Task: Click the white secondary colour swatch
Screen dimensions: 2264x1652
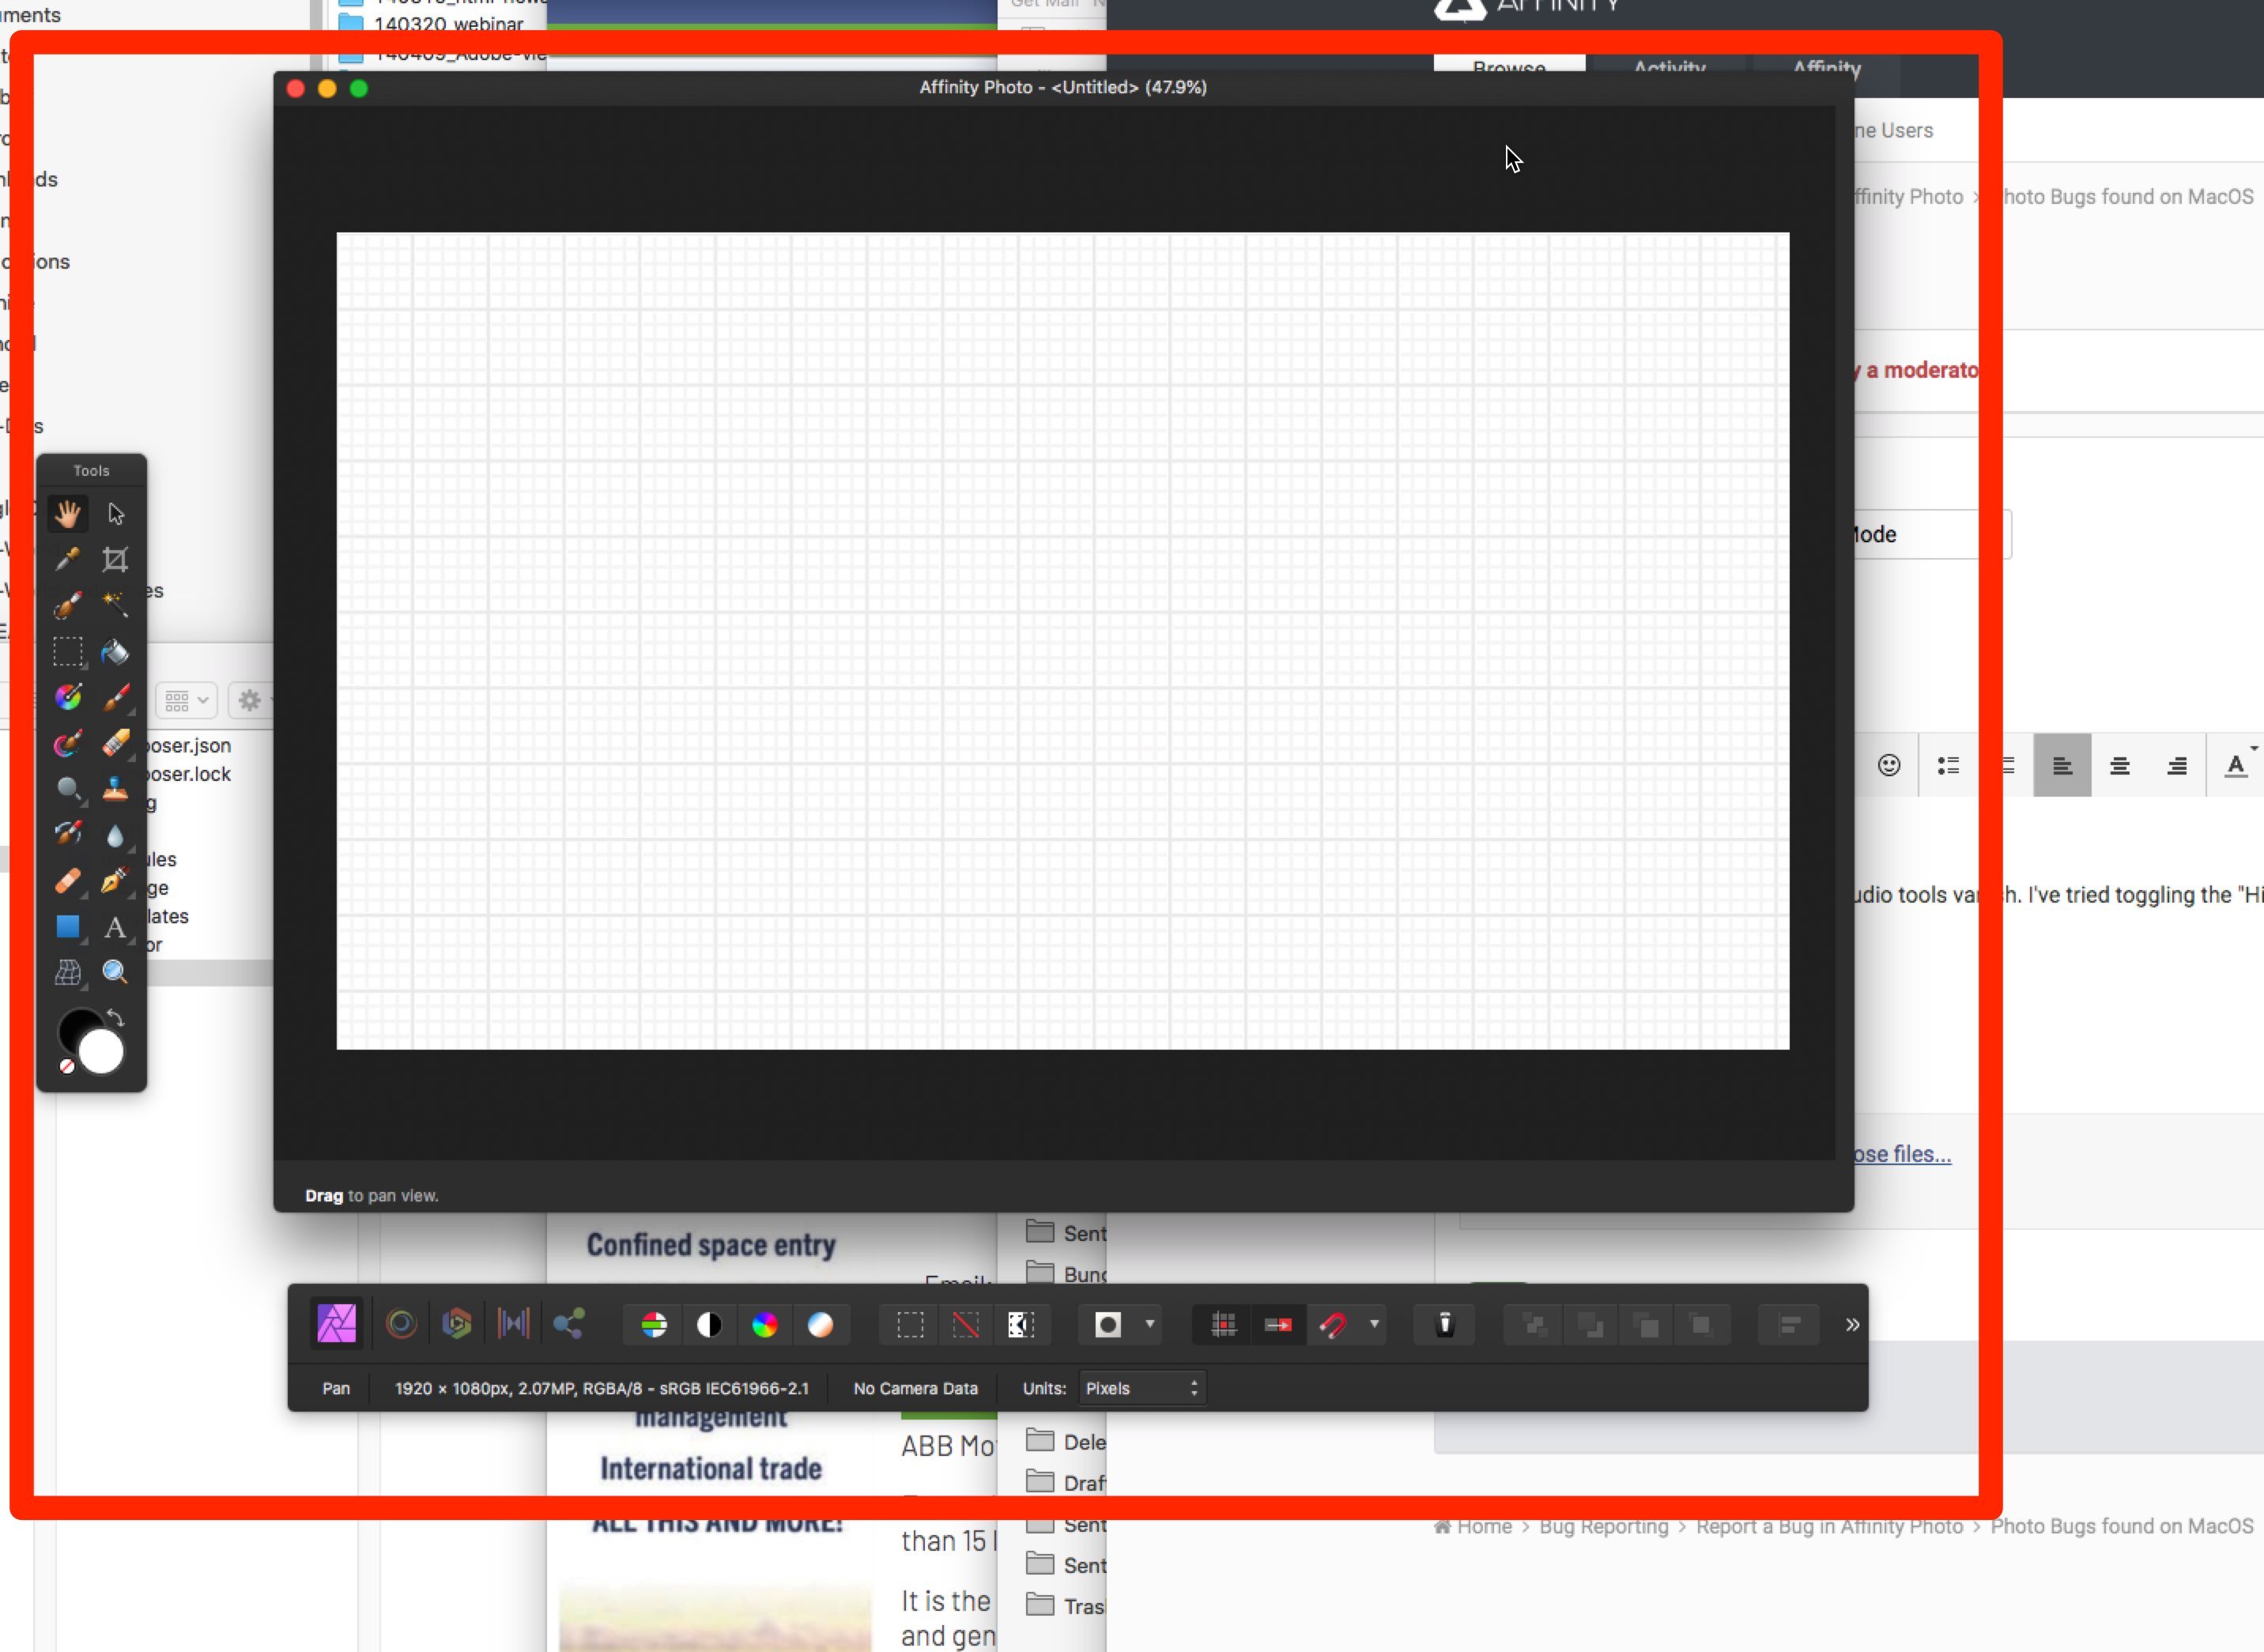Action: (x=101, y=1053)
